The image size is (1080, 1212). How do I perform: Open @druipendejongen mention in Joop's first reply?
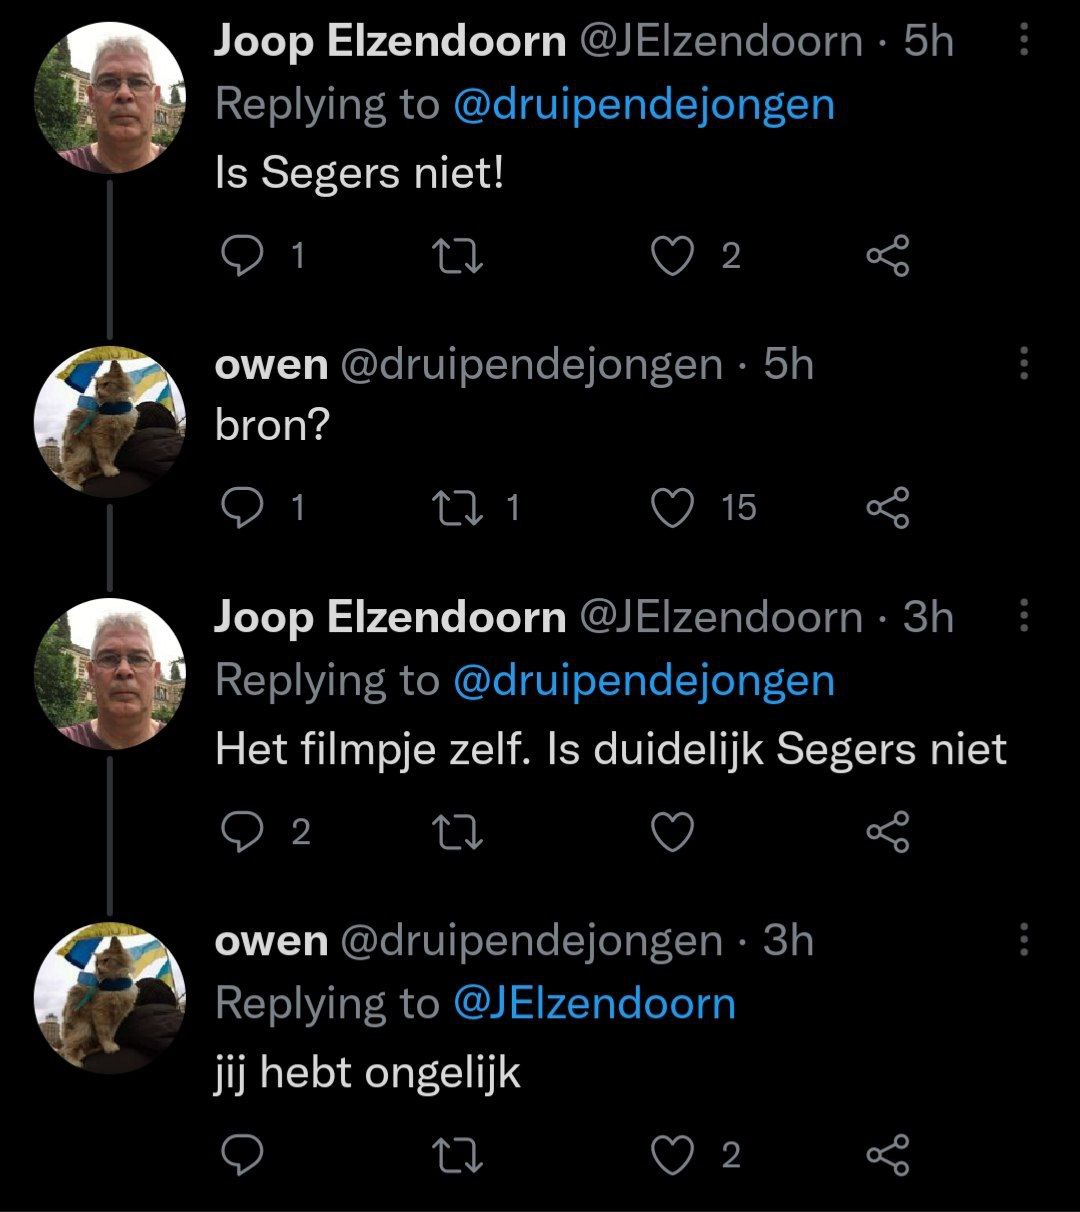pyautogui.click(x=643, y=104)
